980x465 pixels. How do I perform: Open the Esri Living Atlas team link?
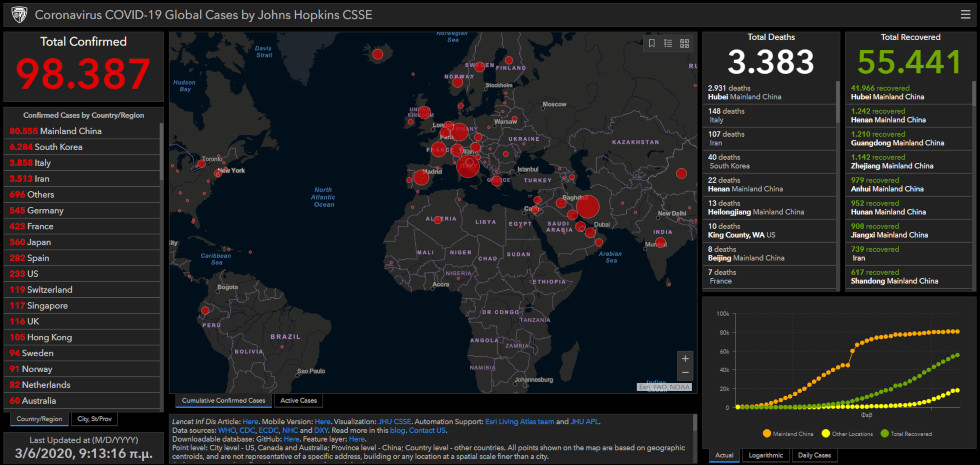pos(519,422)
